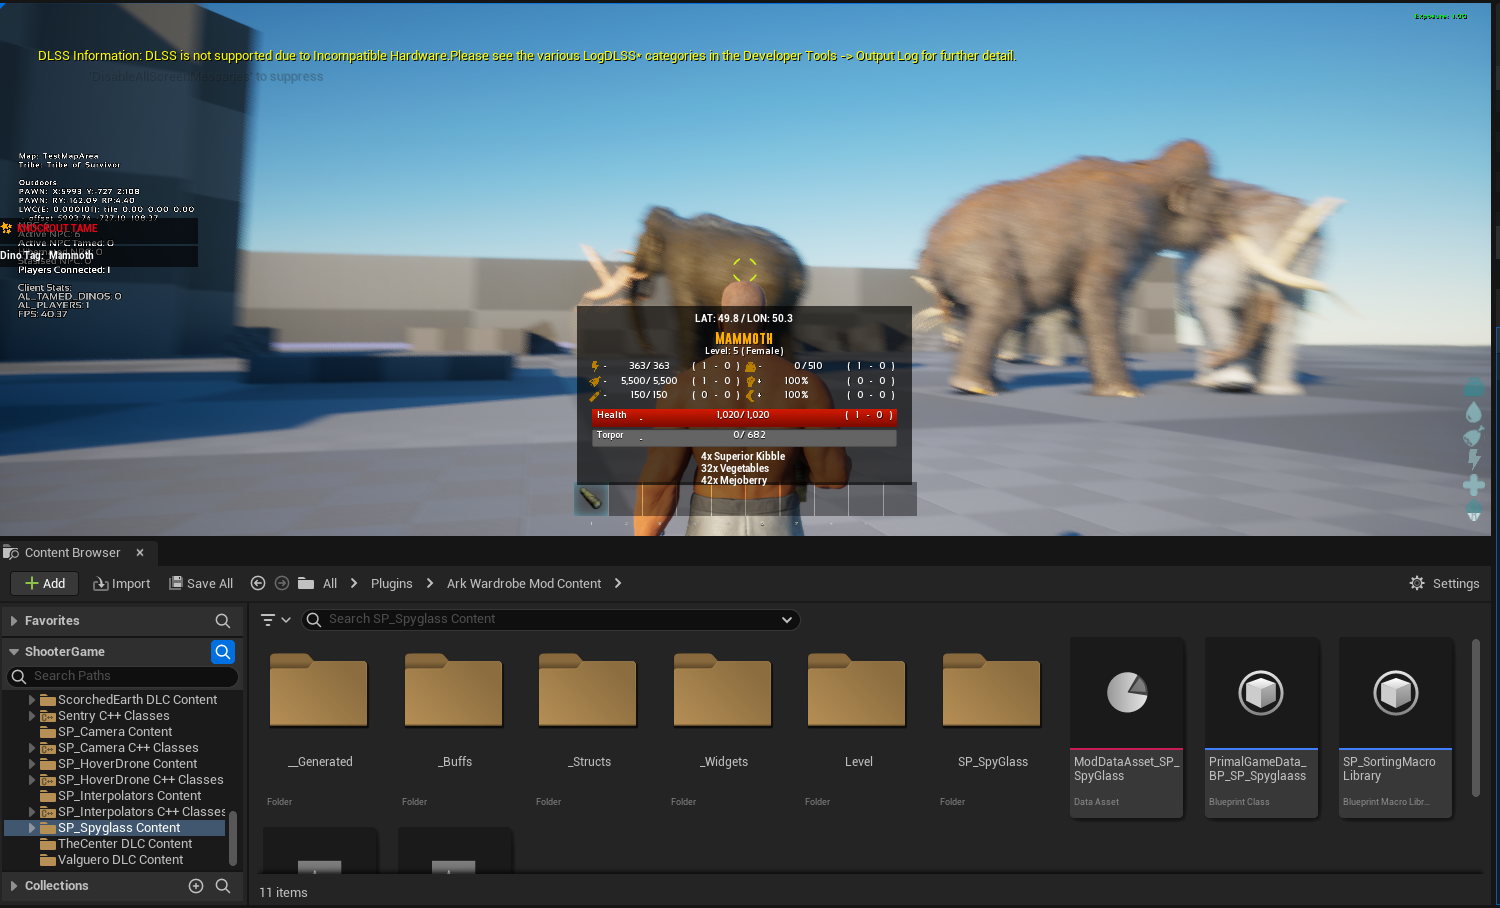Viewport: 1500px width, 908px height.
Task: Collapse the ShooterGame section
Action: (x=14, y=652)
